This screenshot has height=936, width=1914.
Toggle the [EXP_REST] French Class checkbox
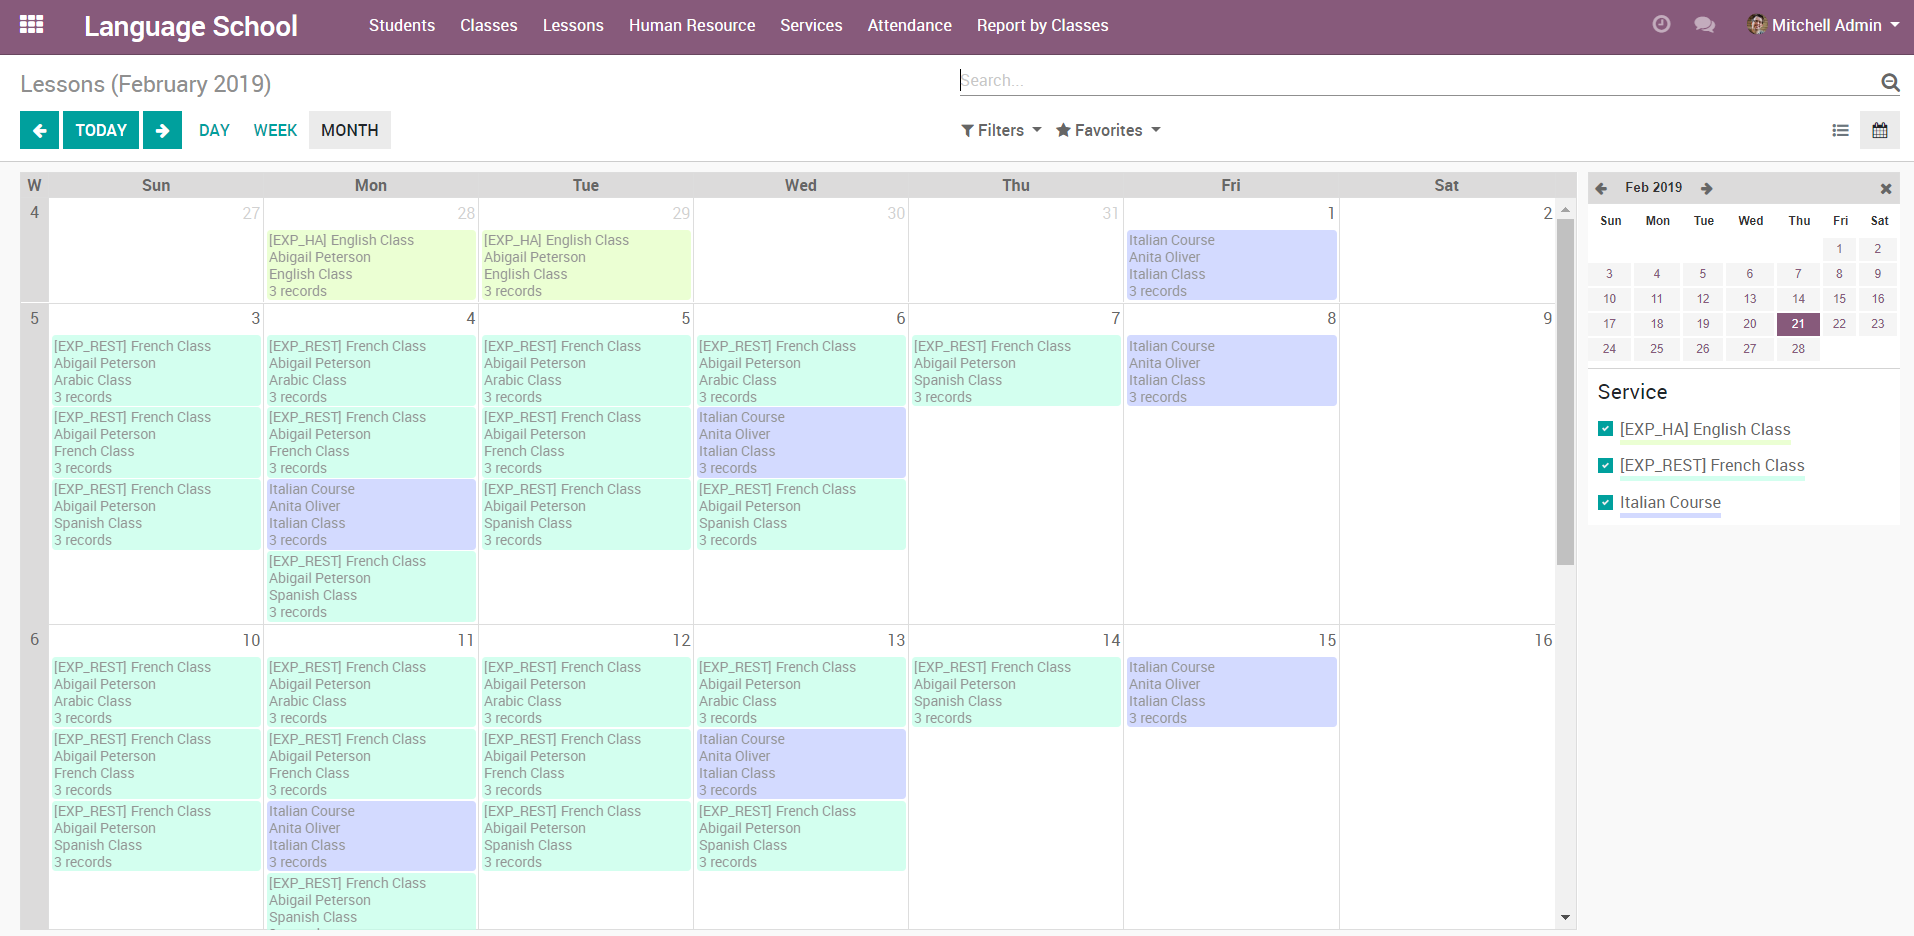tap(1605, 465)
